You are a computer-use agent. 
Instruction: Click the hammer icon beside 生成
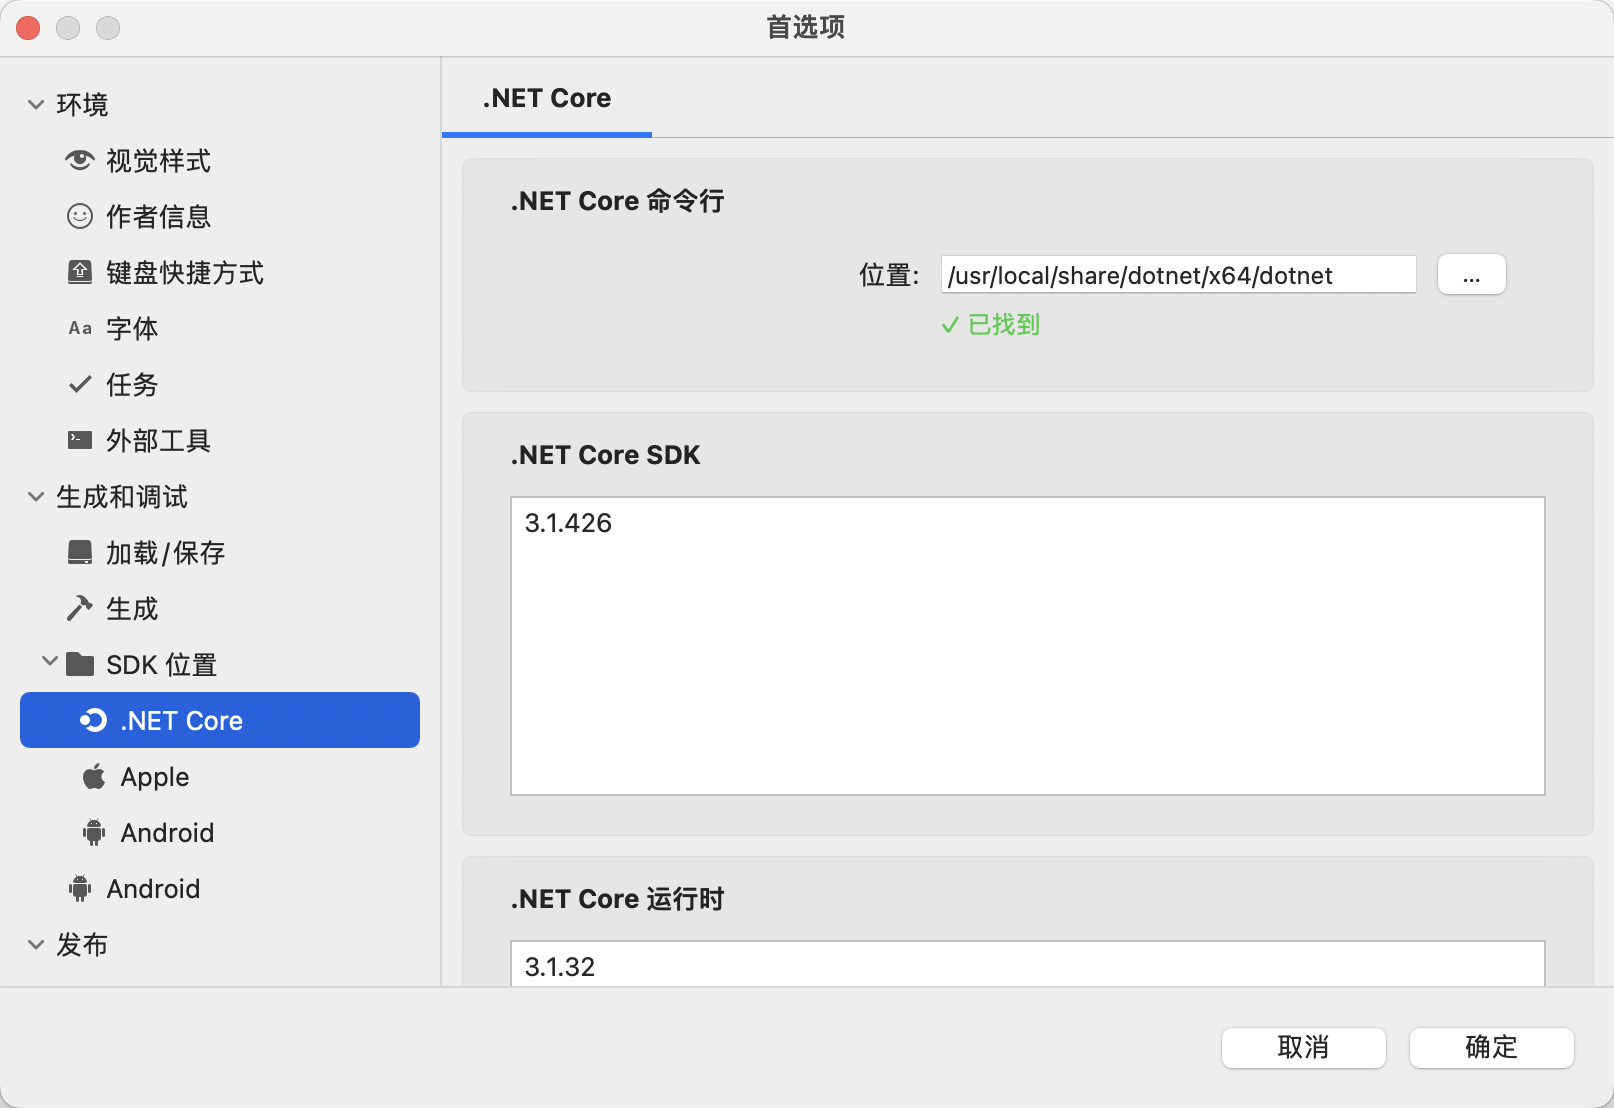coord(80,608)
